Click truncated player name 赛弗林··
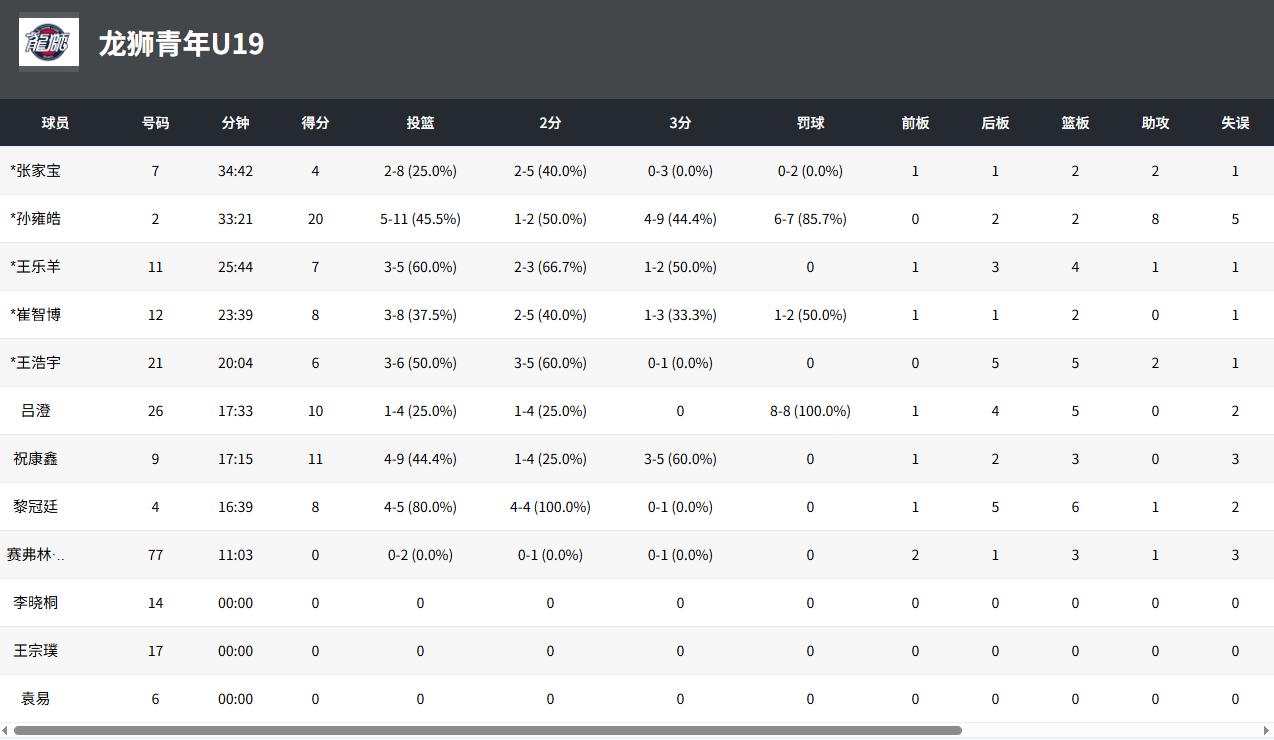 coord(35,555)
